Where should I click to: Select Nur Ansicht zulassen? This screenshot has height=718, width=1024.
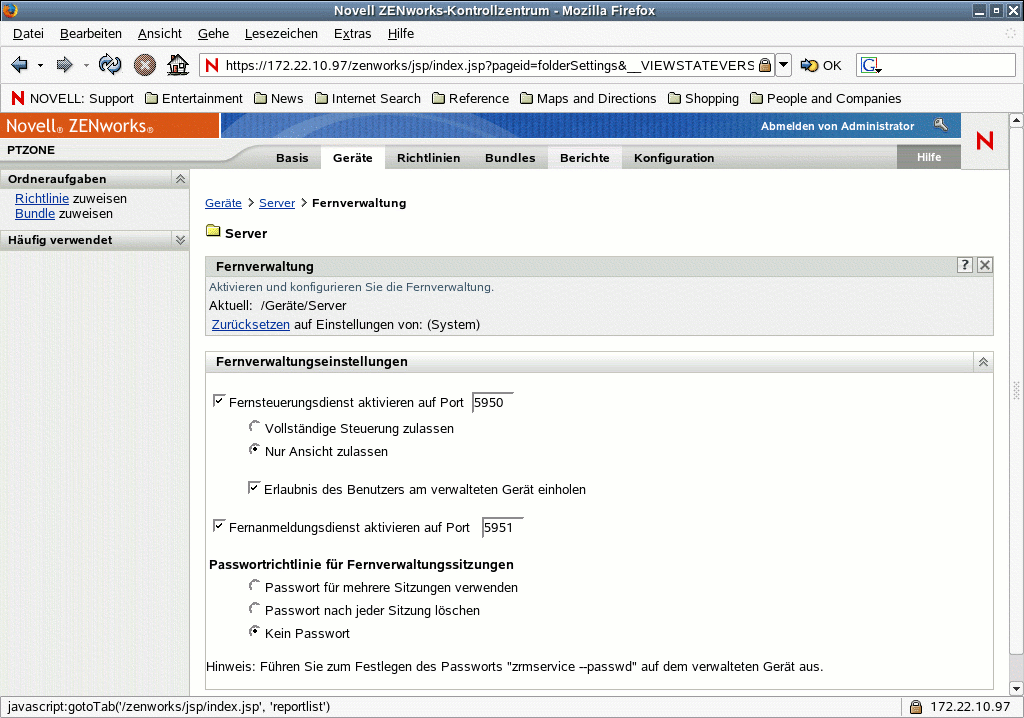tap(255, 450)
